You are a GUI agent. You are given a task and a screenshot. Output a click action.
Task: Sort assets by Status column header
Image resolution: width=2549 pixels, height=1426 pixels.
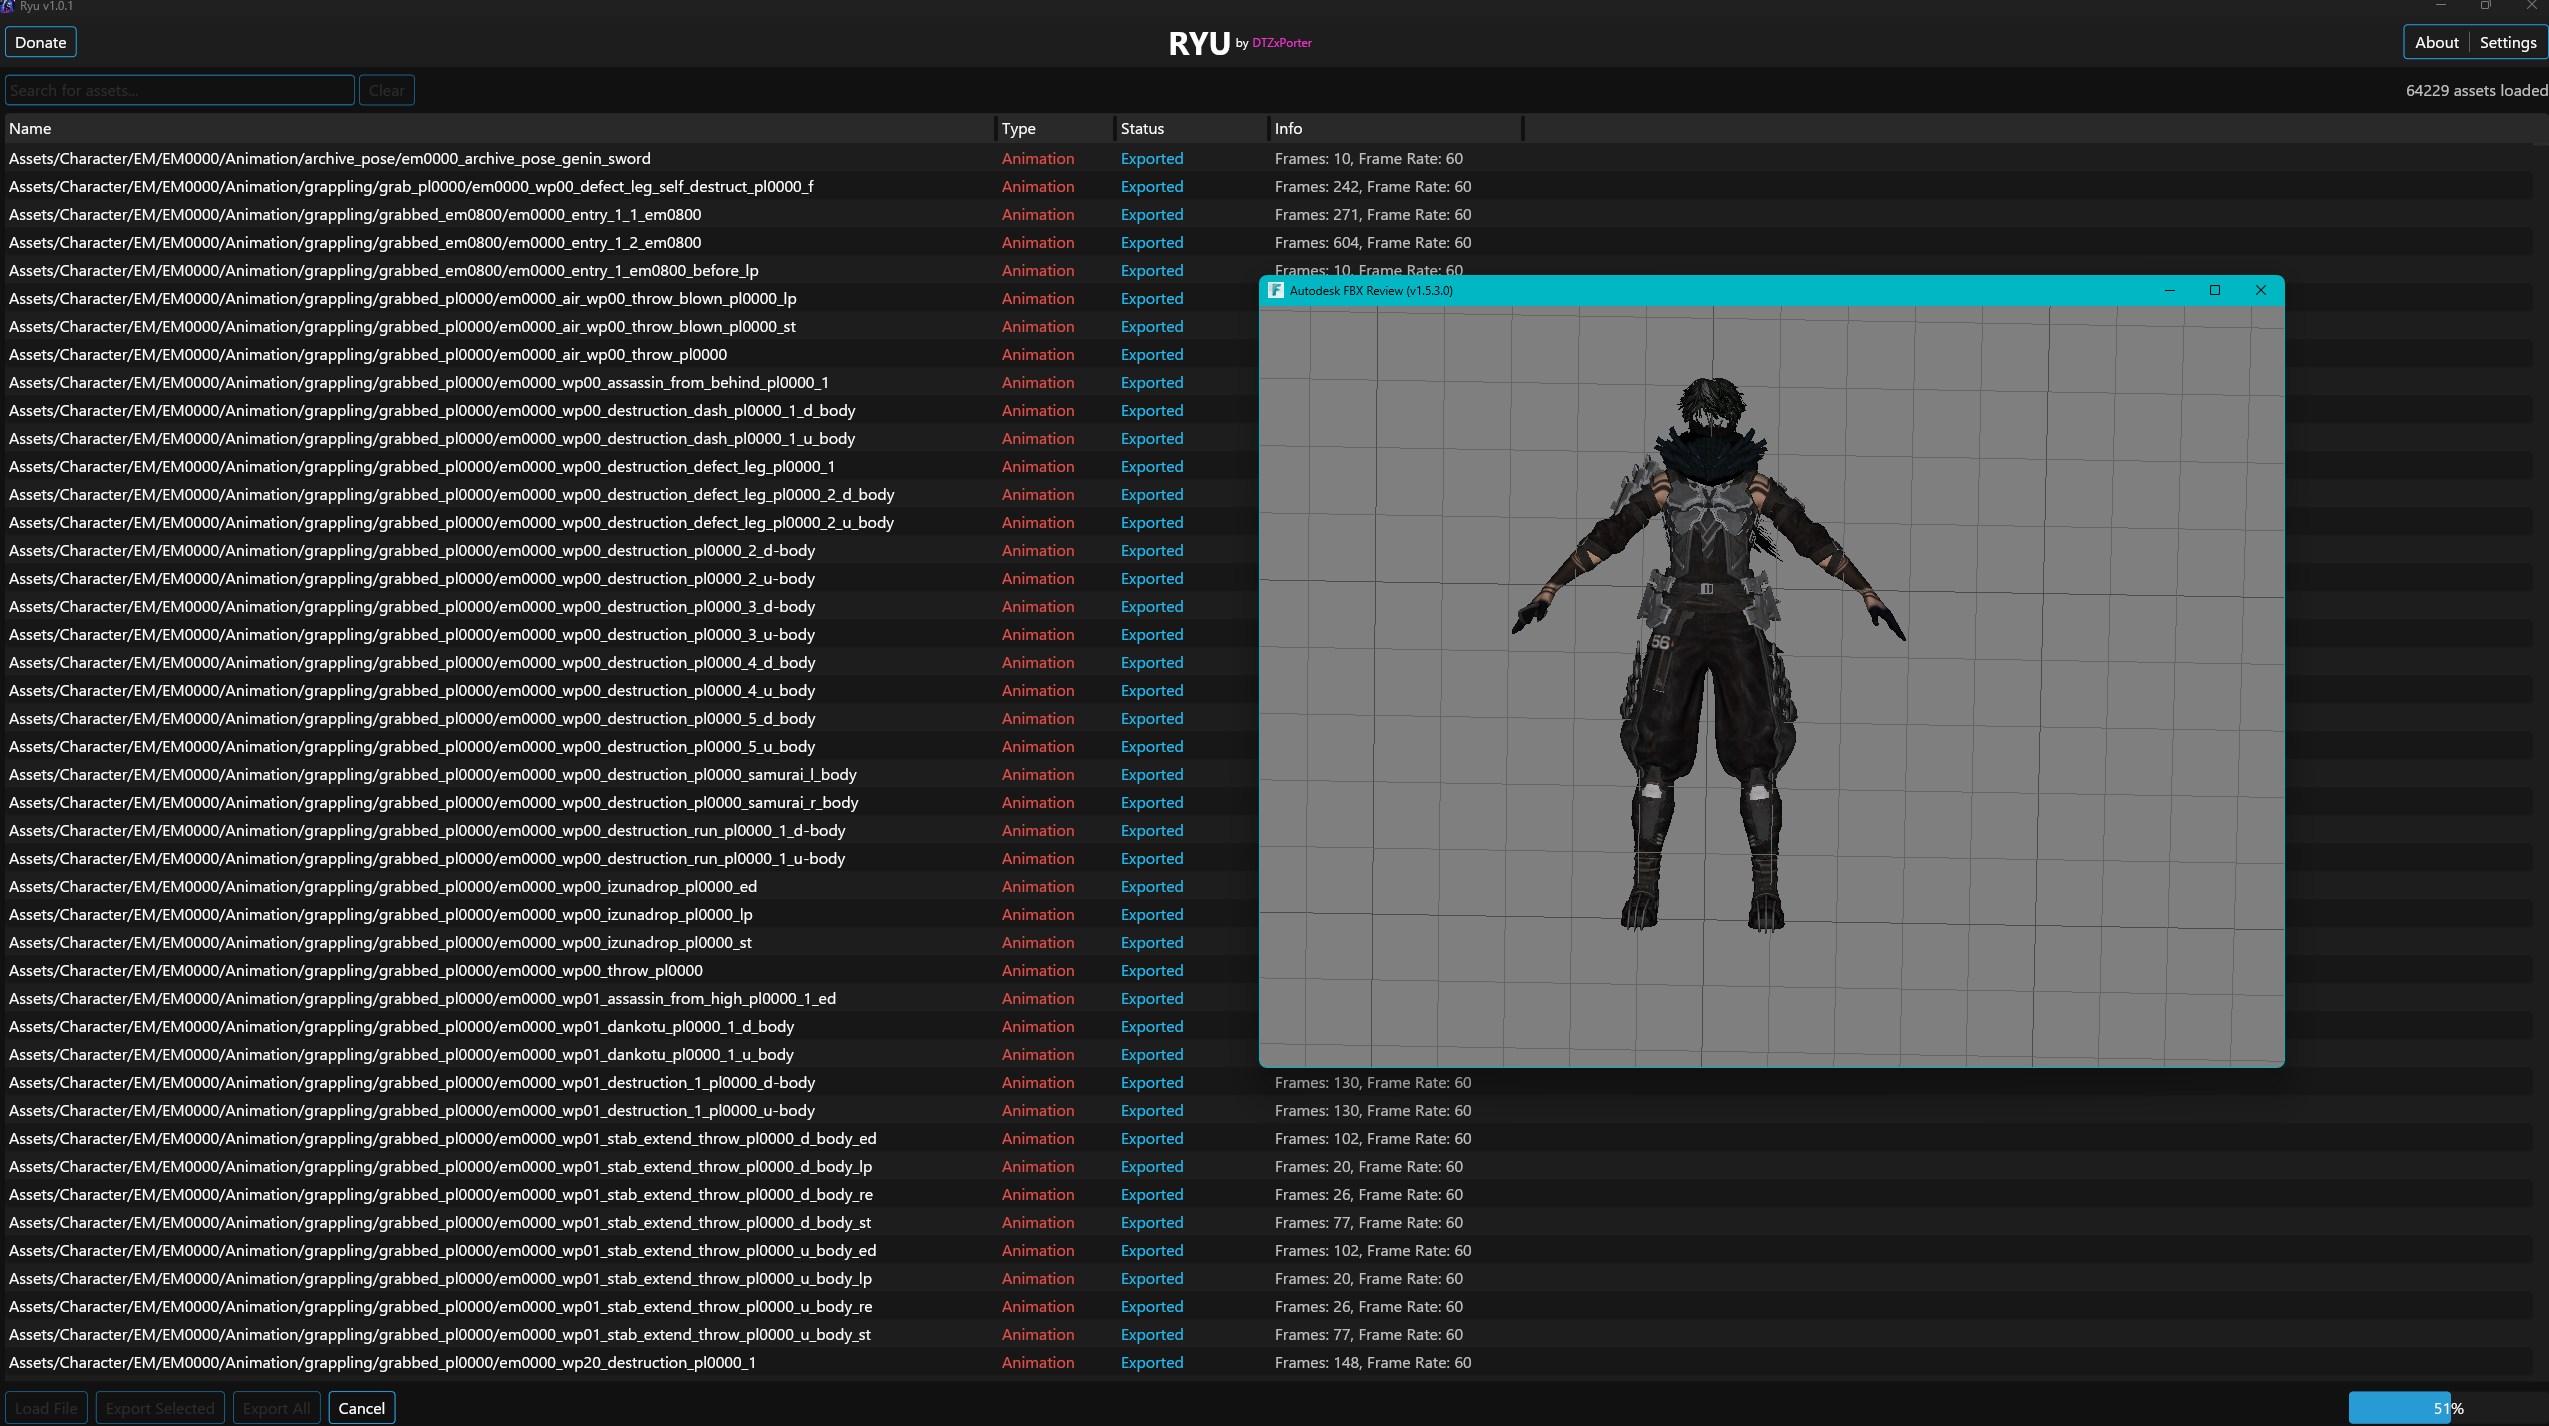pos(1142,128)
